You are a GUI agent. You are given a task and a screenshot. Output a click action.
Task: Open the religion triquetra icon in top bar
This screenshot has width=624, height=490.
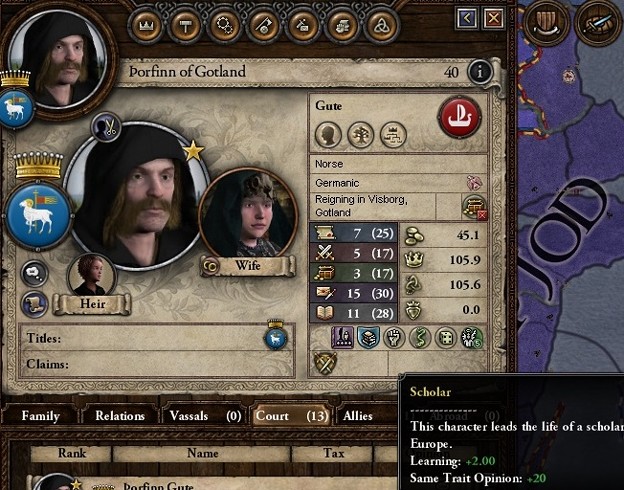tap(381, 26)
